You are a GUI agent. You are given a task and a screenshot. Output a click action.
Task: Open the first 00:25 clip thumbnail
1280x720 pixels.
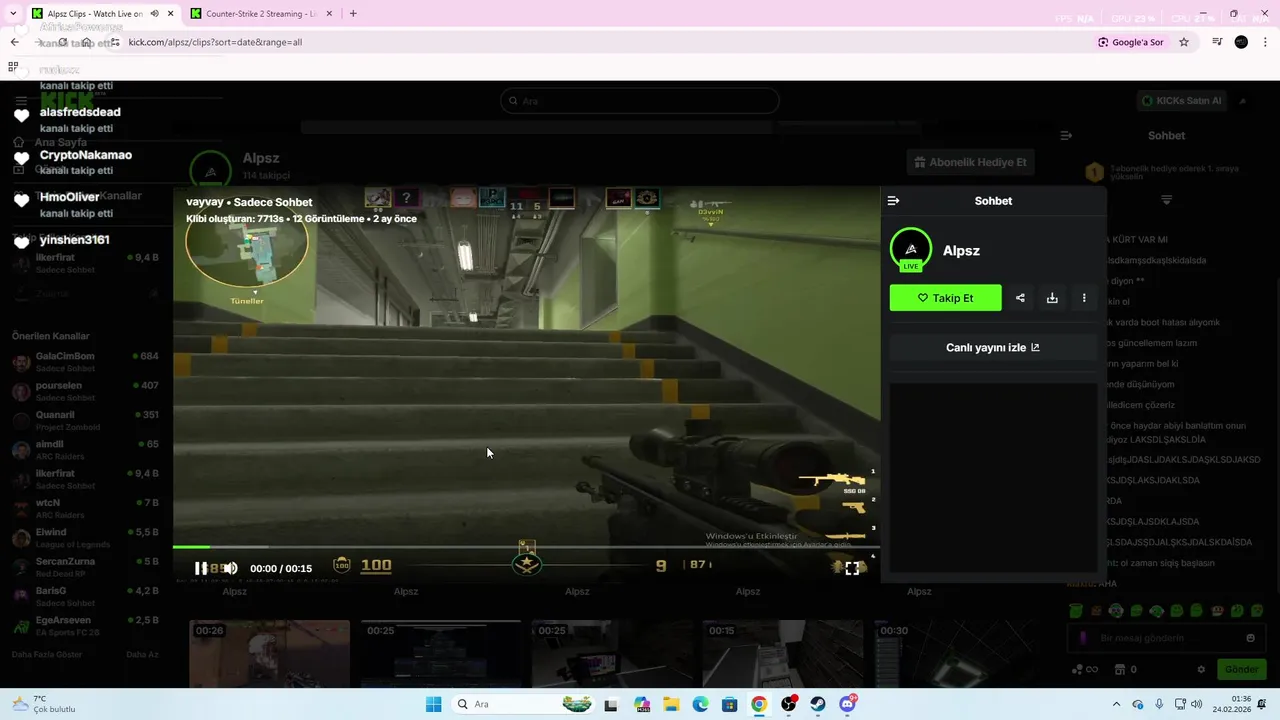(441, 654)
